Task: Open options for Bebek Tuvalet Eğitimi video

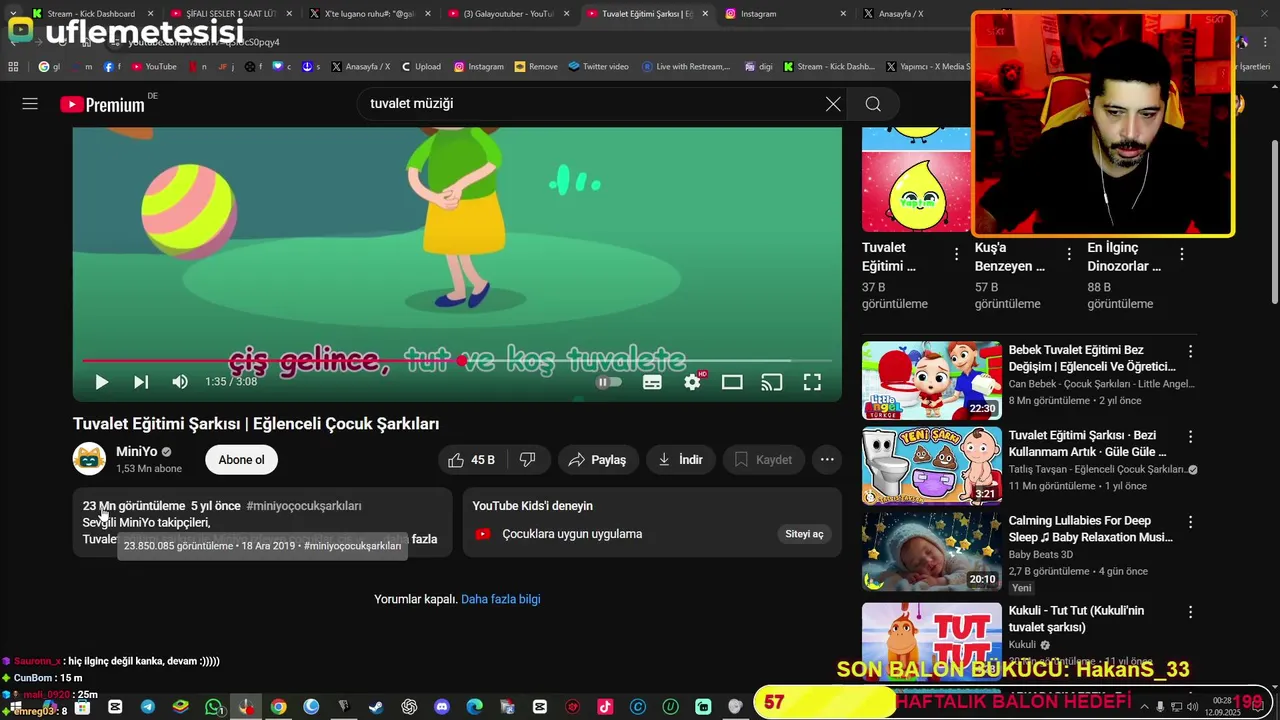Action: (1190, 351)
